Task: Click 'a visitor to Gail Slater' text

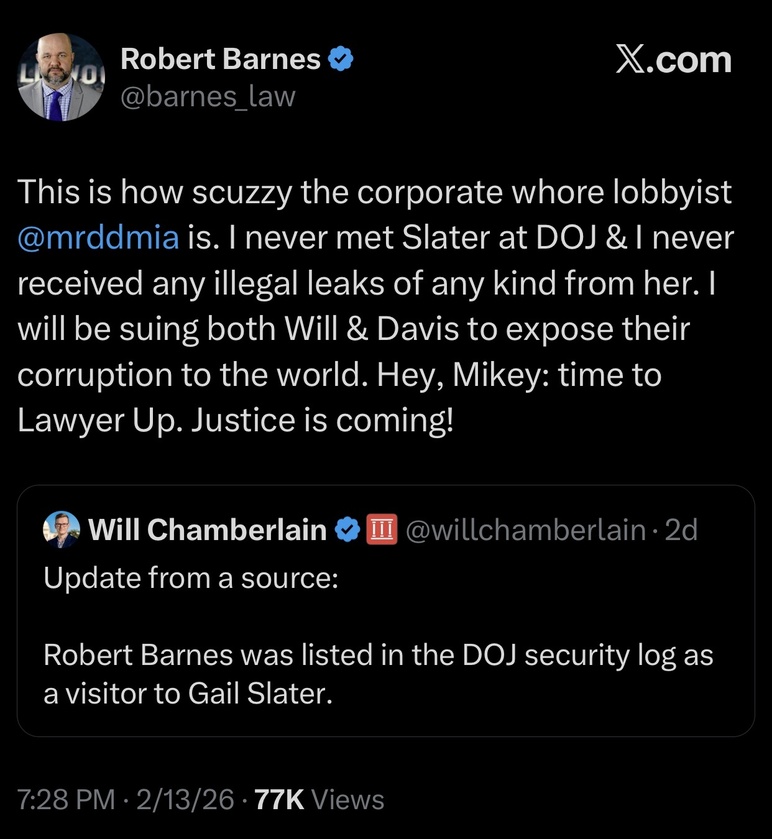Action: point(186,693)
